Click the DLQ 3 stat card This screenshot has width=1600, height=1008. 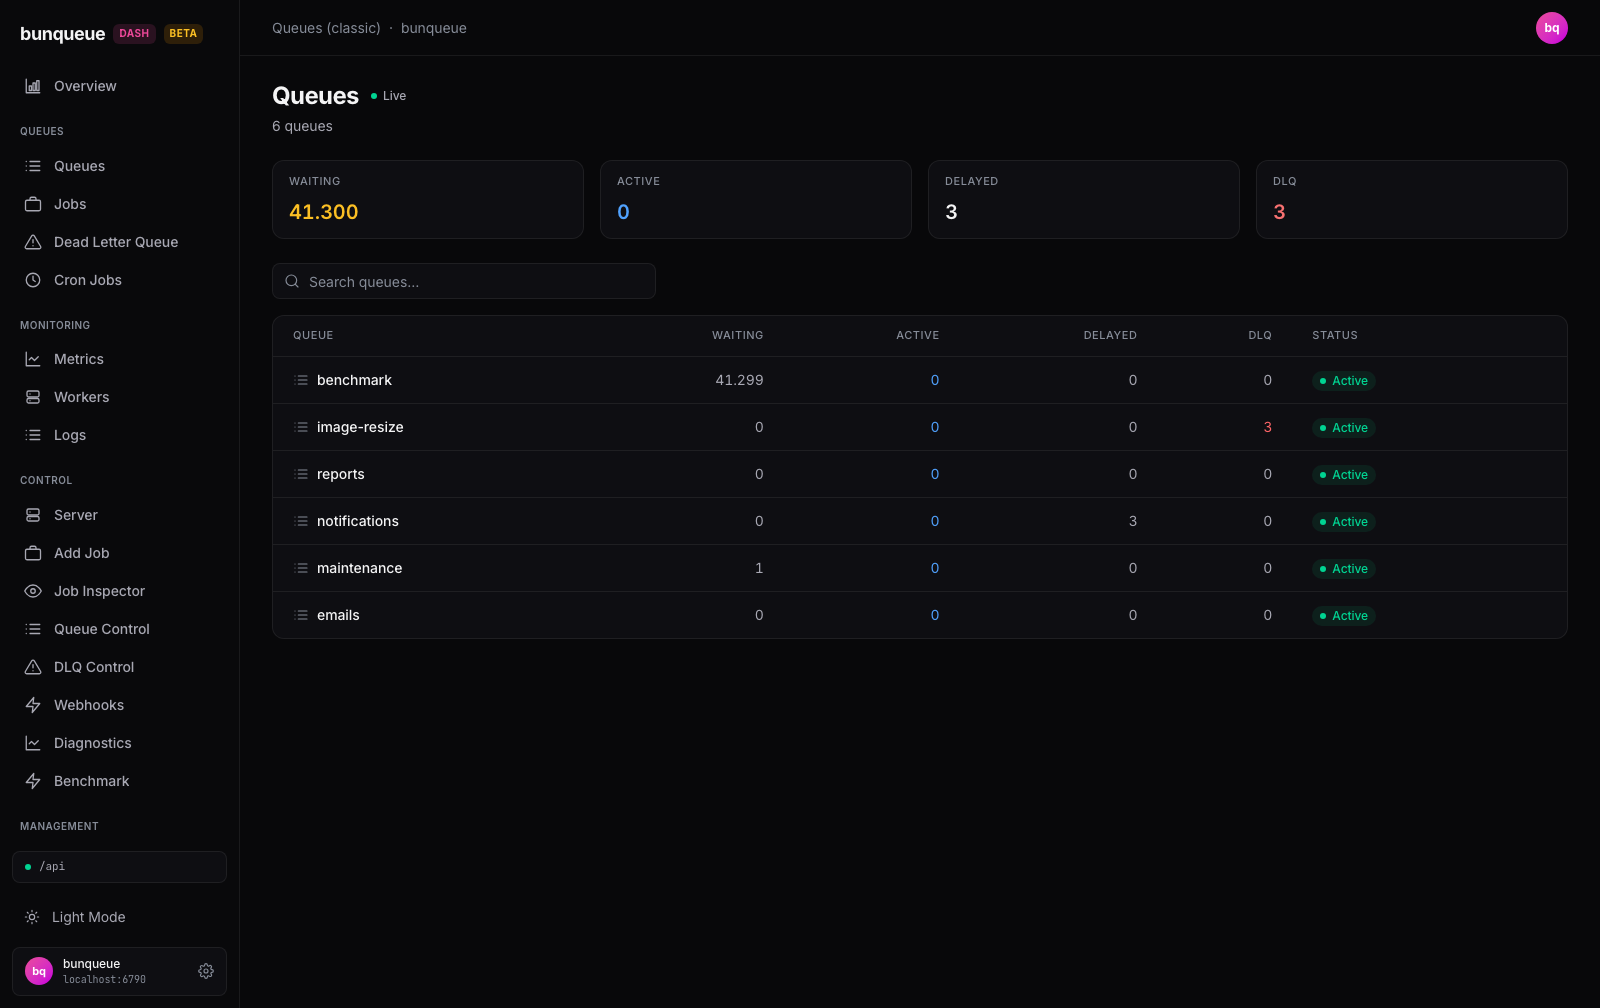1412,199
